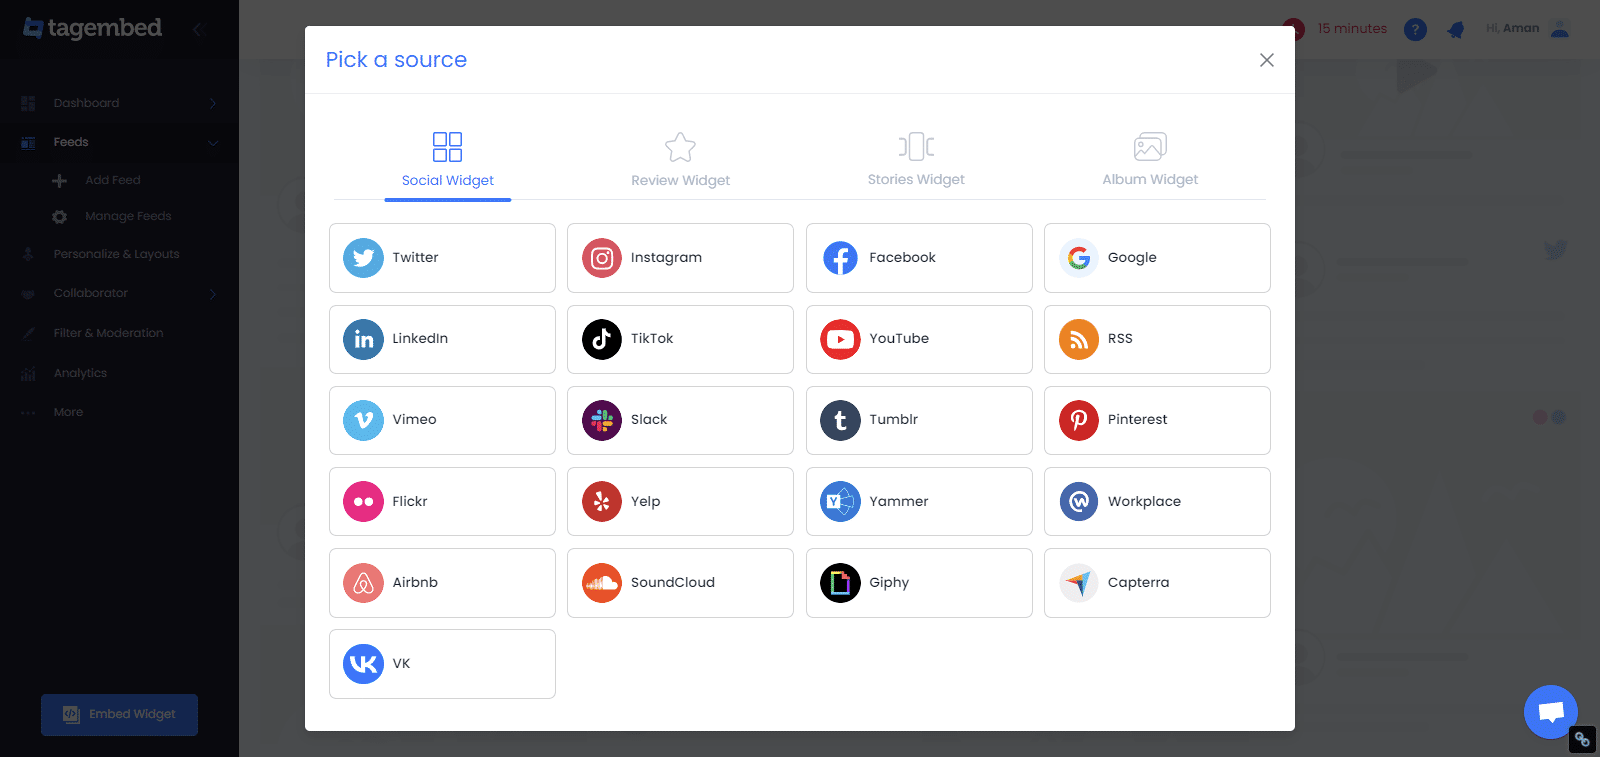Select the Twitter label text
The width and height of the screenshot is (1600, 757).
coord(415,258)
